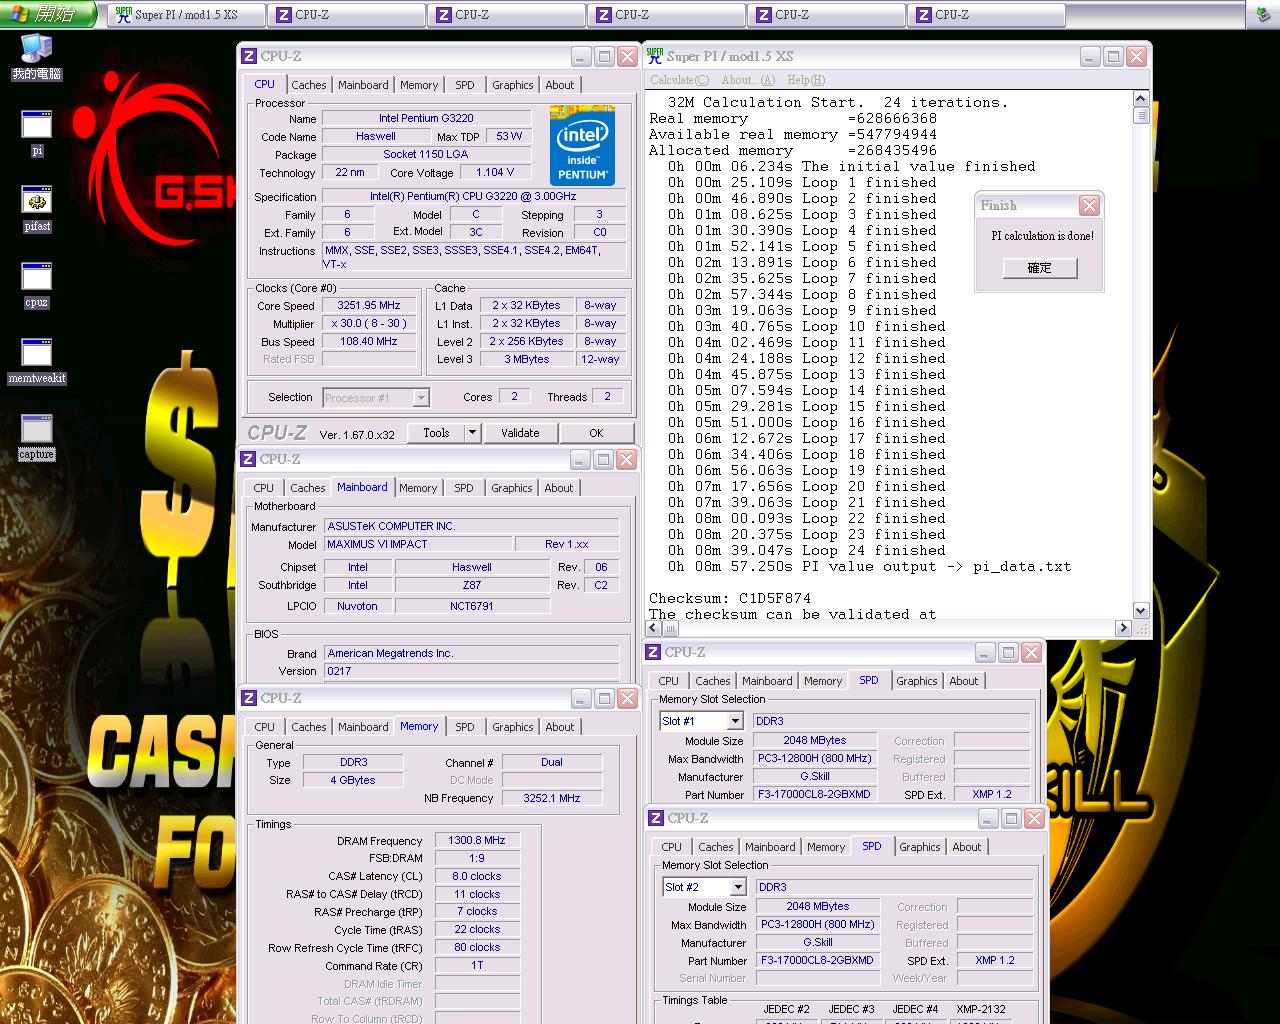1280x1024 pixels.
Task: Click Part Number field in Slot #1 window
Action: (815, 794)
